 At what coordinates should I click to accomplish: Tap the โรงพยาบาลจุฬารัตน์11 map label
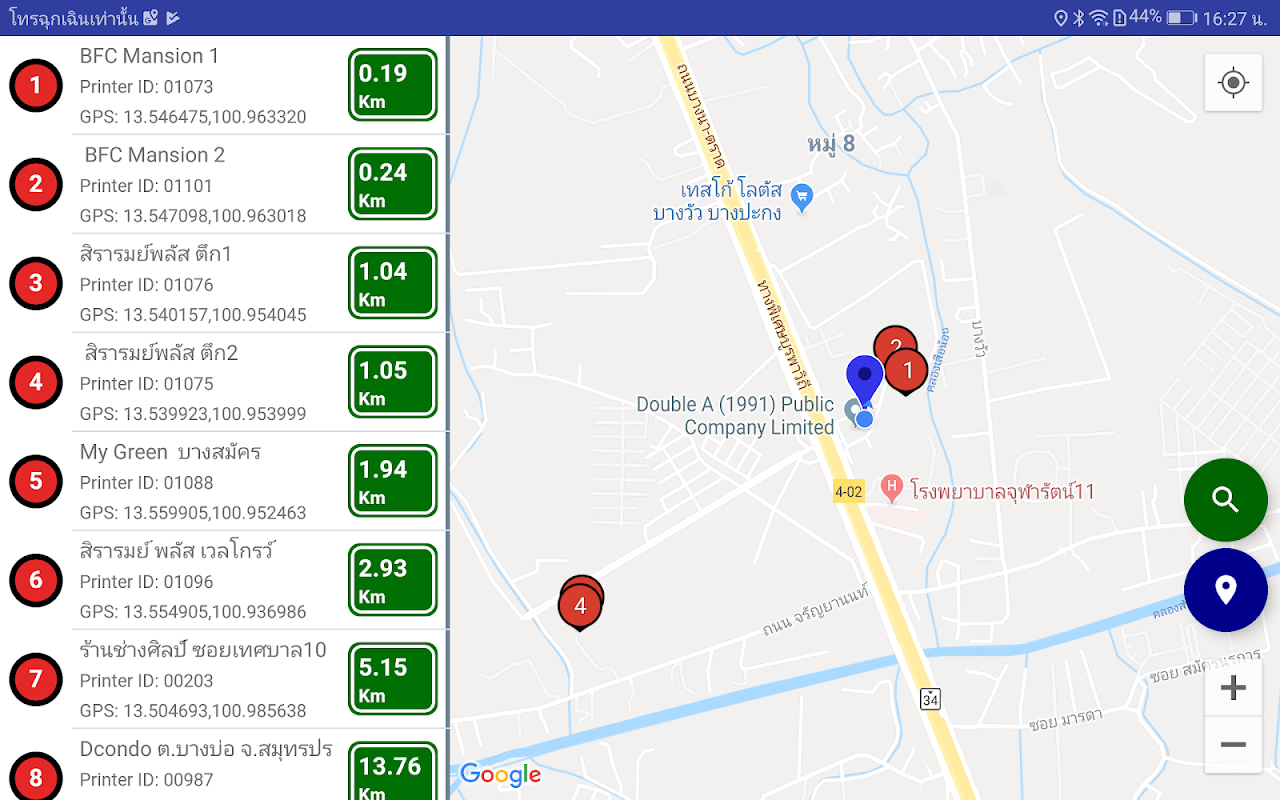[1003, 491]
